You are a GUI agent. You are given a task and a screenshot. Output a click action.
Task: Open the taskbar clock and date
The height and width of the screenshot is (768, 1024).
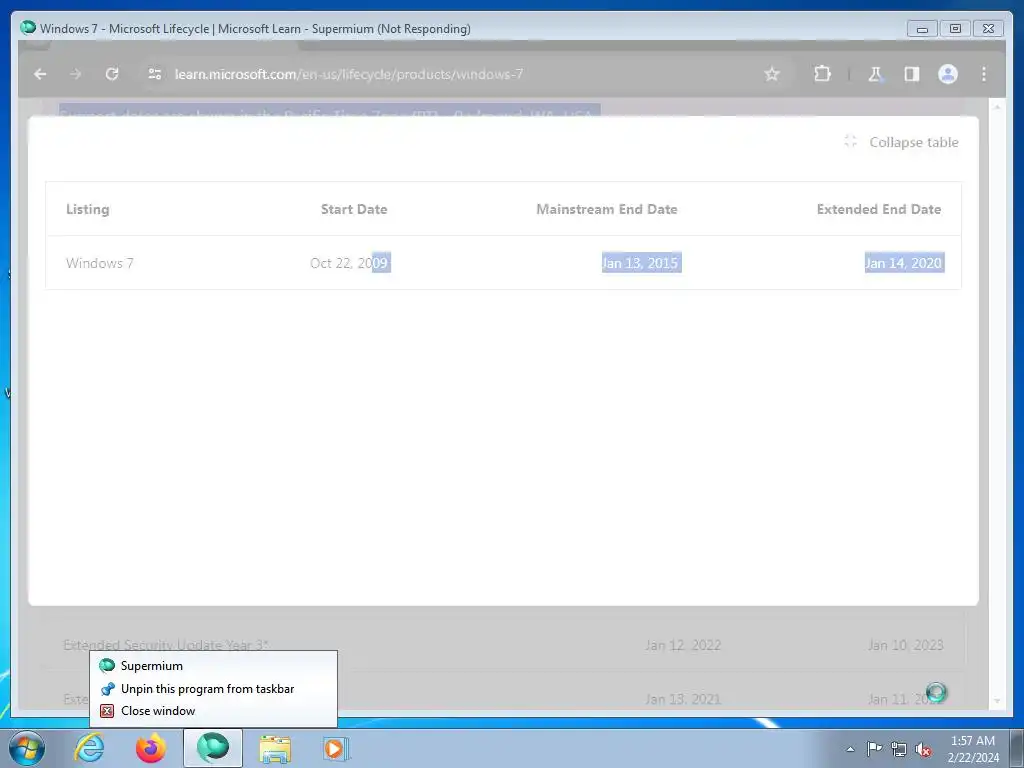pos(973,749)
